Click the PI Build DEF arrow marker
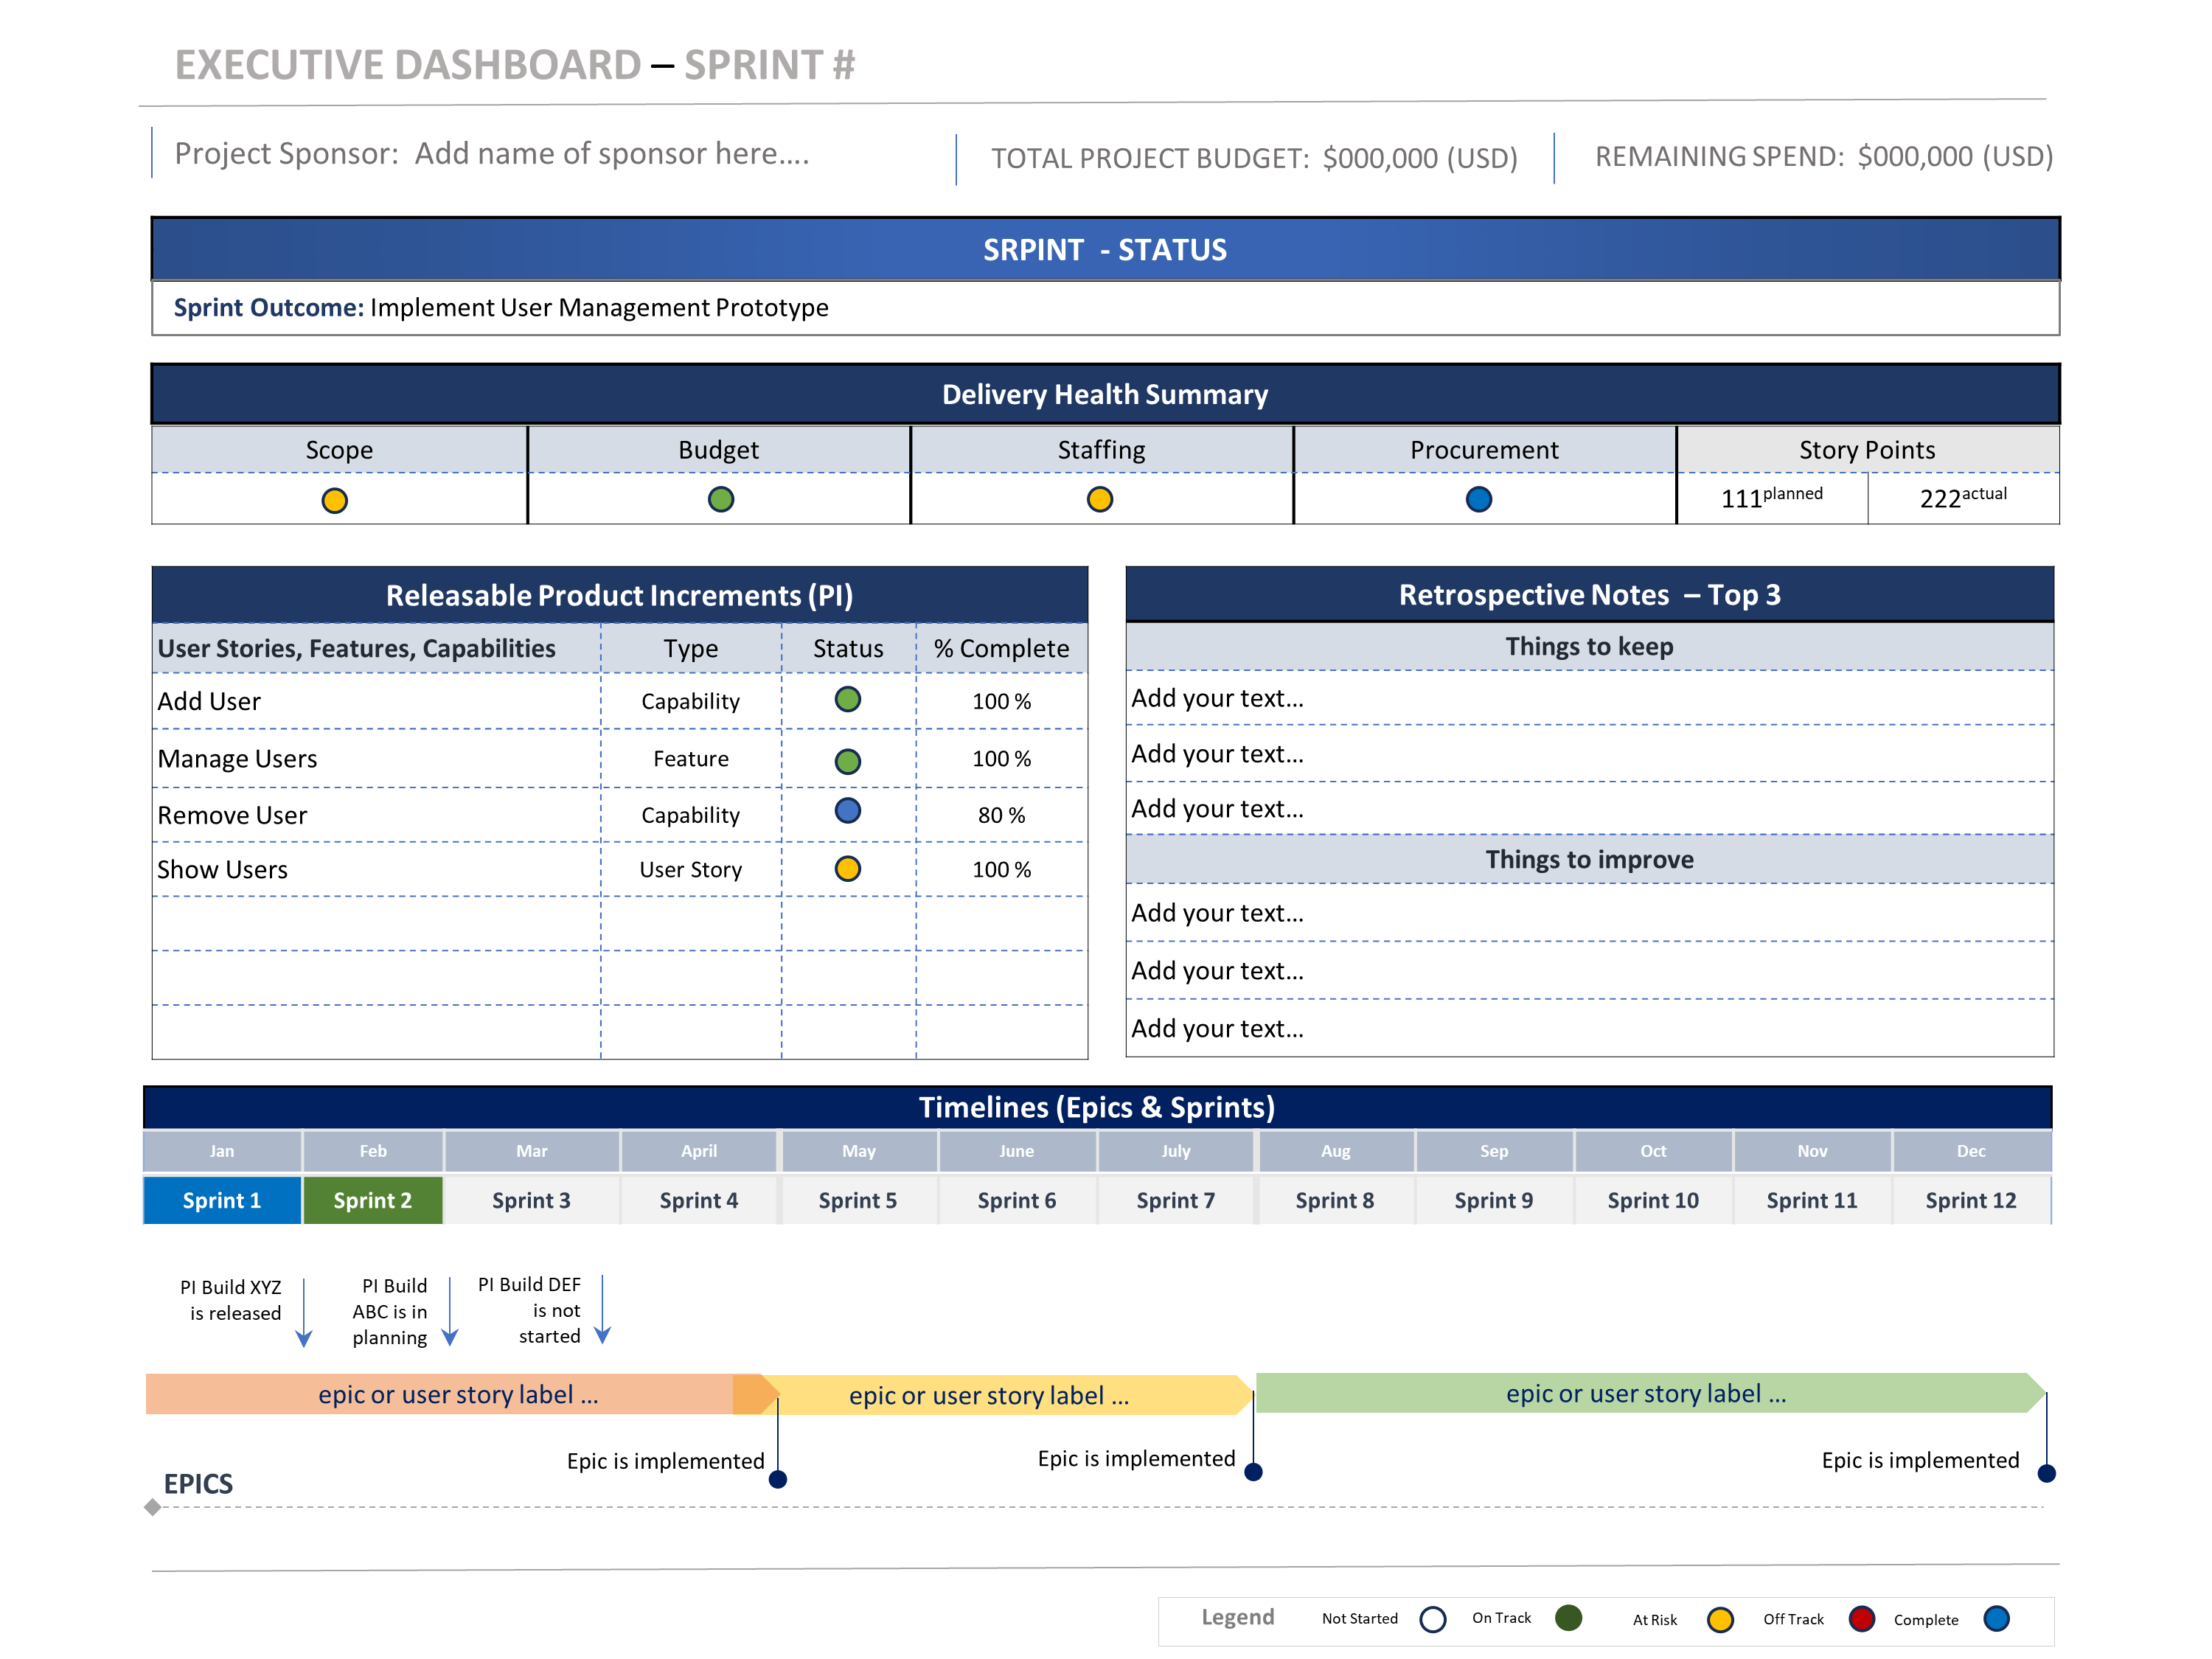This screenshot has height=1659, width=2212. (602, 1310)
